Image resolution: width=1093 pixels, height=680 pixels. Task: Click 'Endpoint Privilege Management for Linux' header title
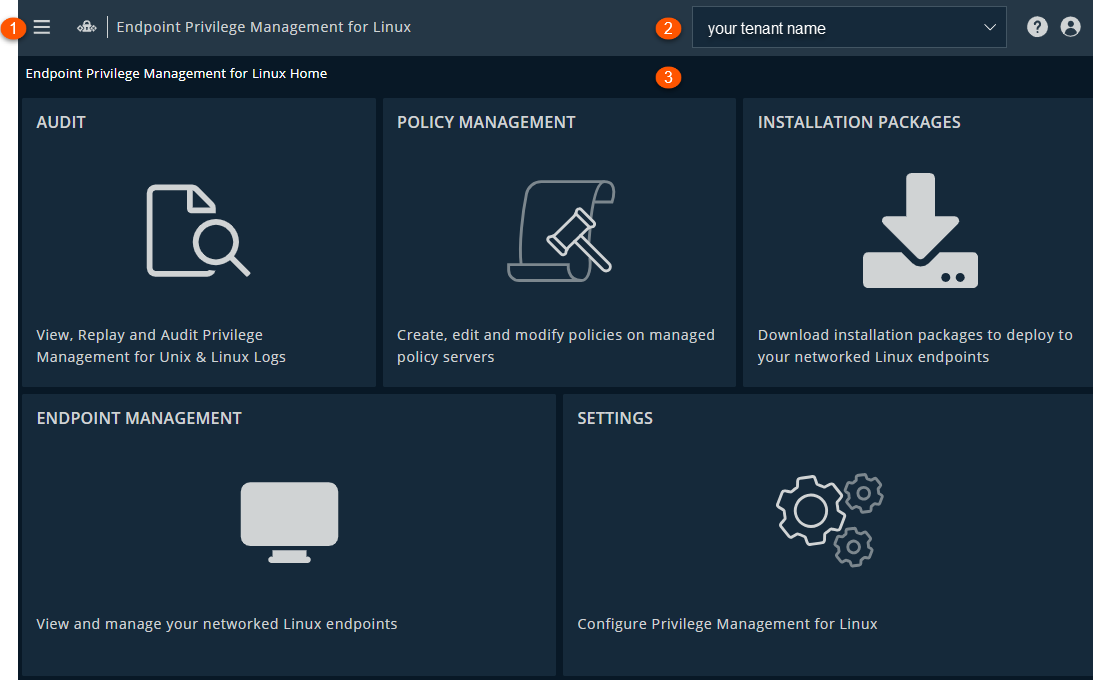263,27
